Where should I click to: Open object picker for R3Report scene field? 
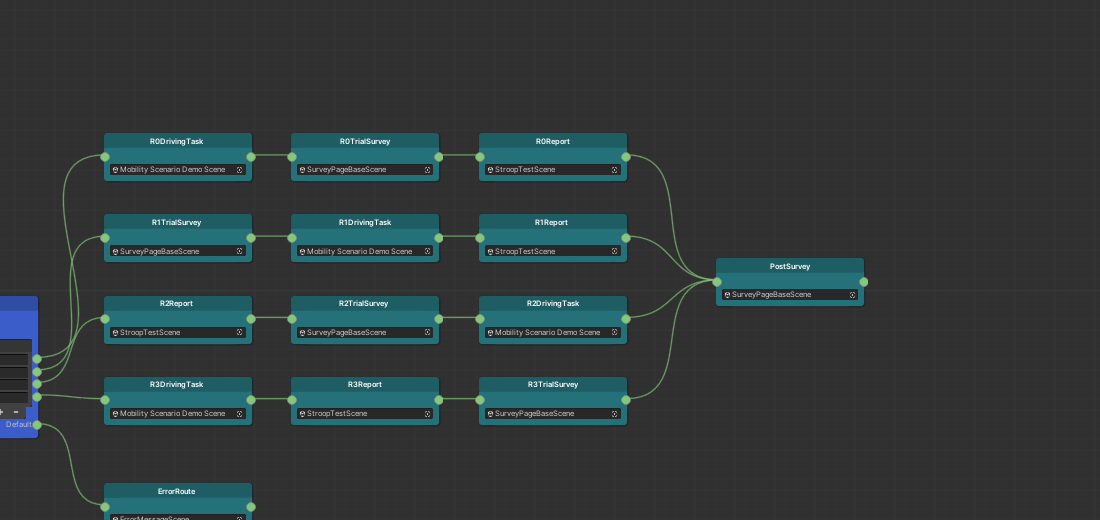427,414
